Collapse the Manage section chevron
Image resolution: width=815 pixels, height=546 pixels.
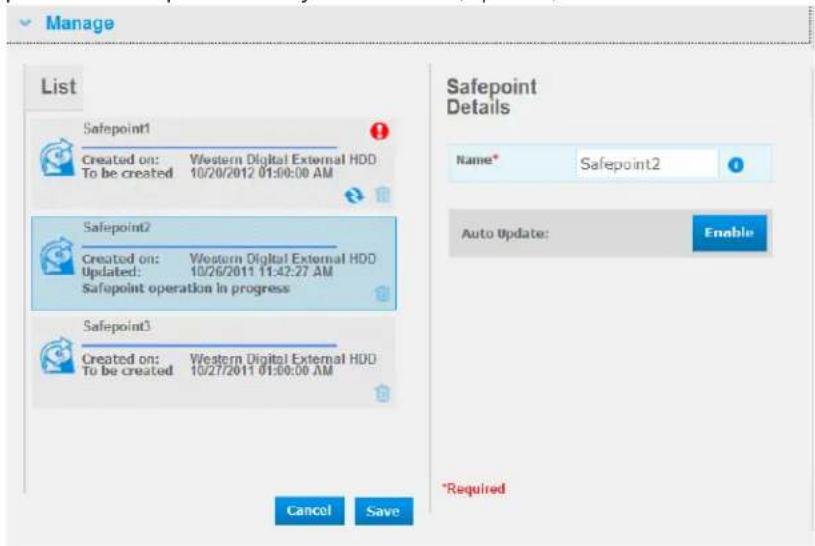[25, 23]
